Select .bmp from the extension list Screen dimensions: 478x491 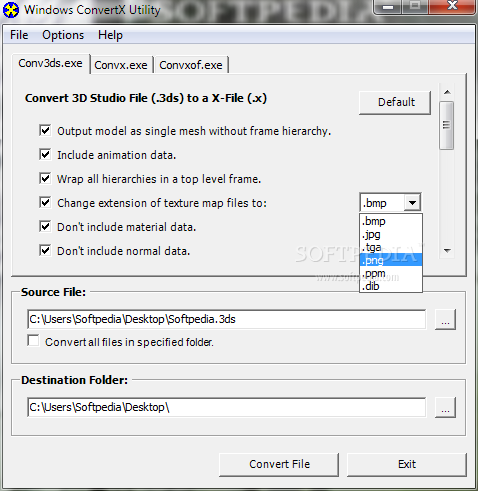(x=391, y=221)
